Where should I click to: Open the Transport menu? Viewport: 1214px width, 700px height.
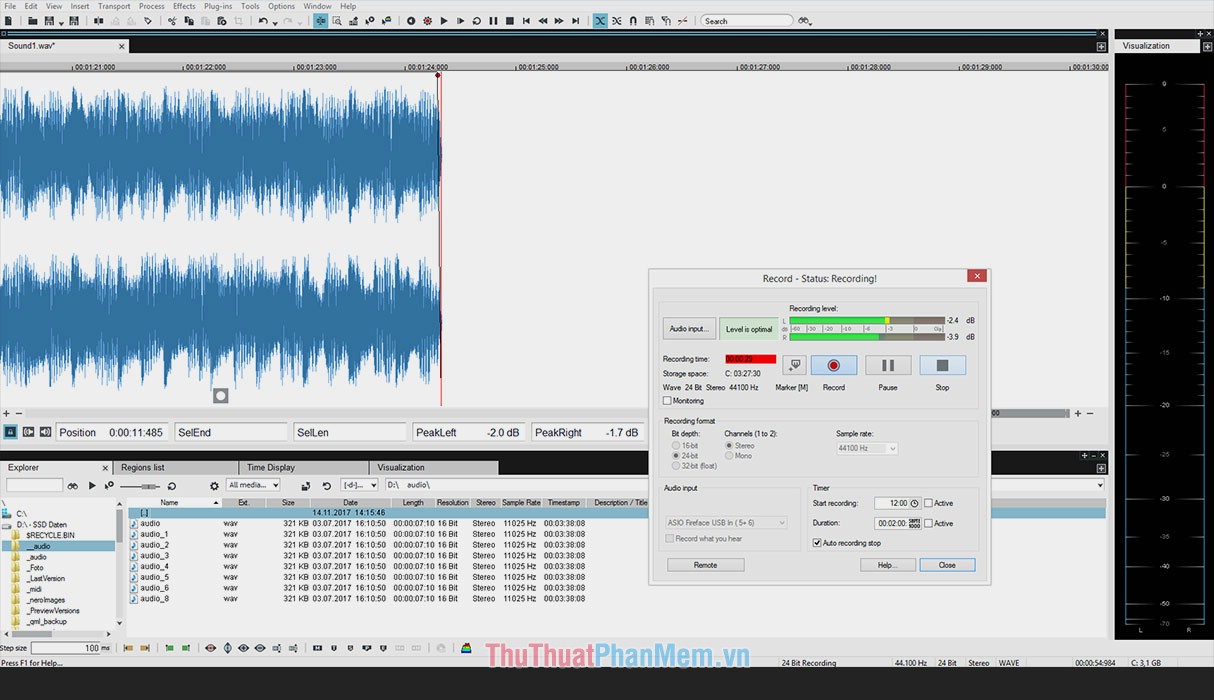pyautogui.click(x=113, y=5)
